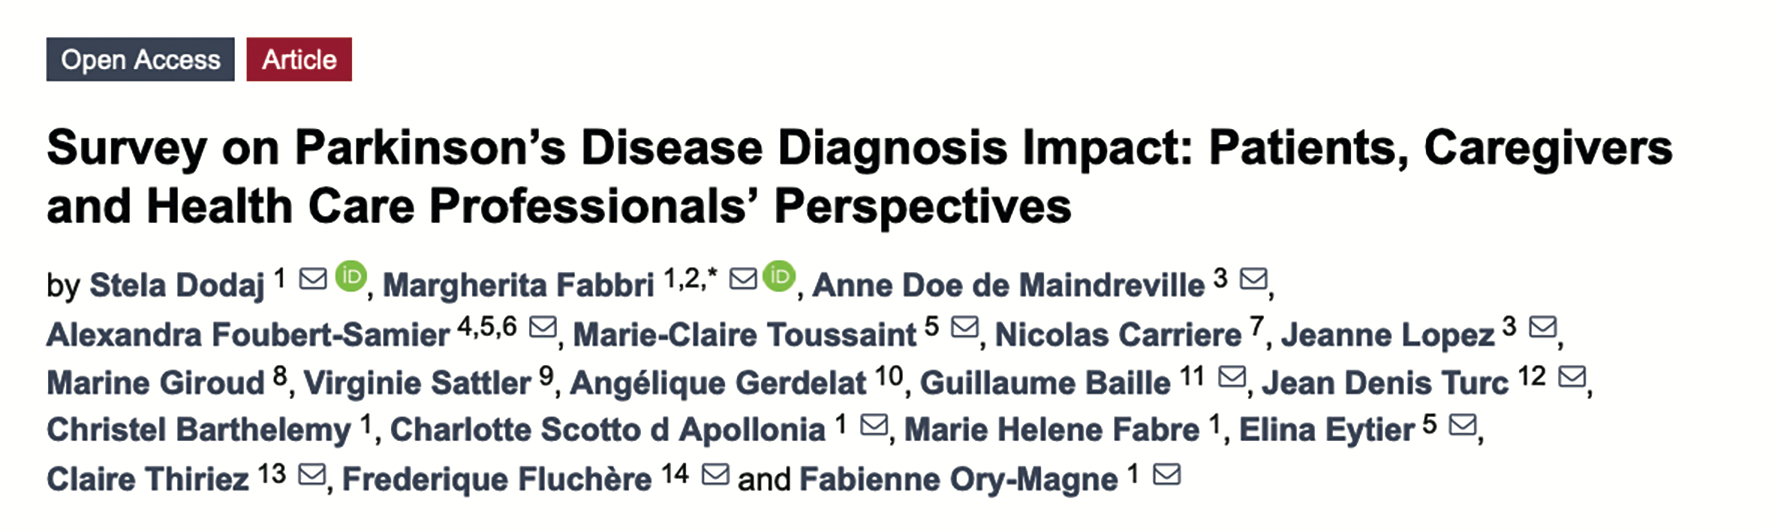Open Margherita Fabbri's ORCID iD icon

click(x=779, y=276)
